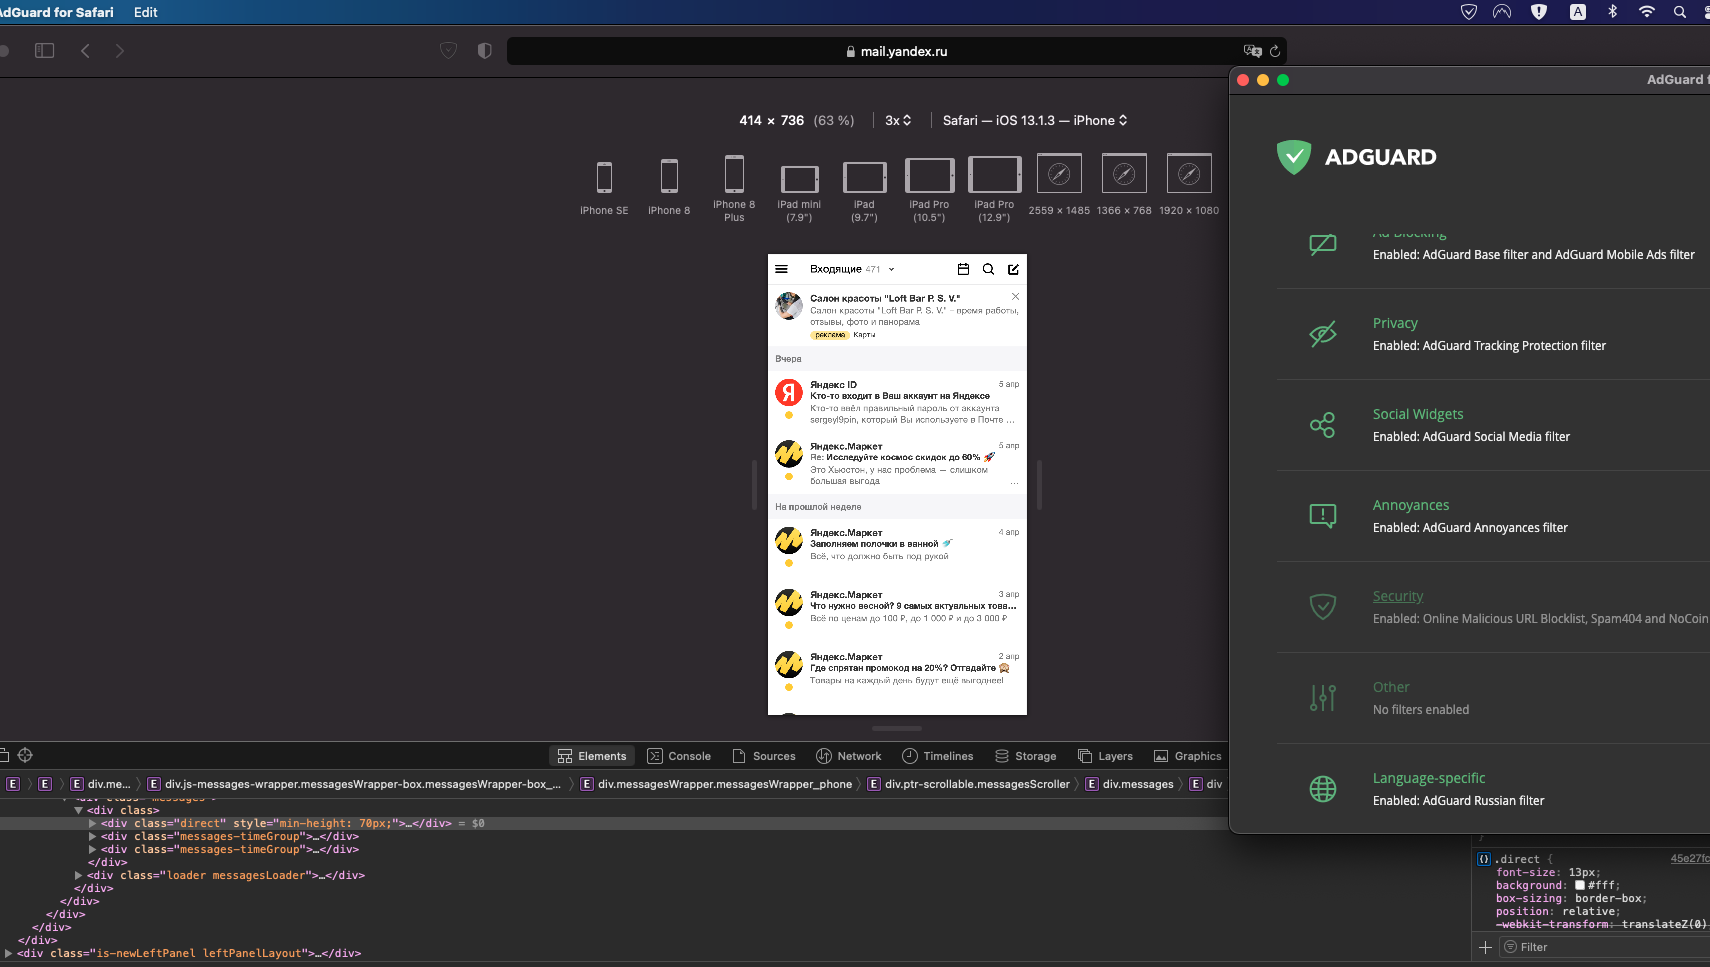Open the Wi-Fi status menu
1710x967 pixels.
coord(1645,12)
